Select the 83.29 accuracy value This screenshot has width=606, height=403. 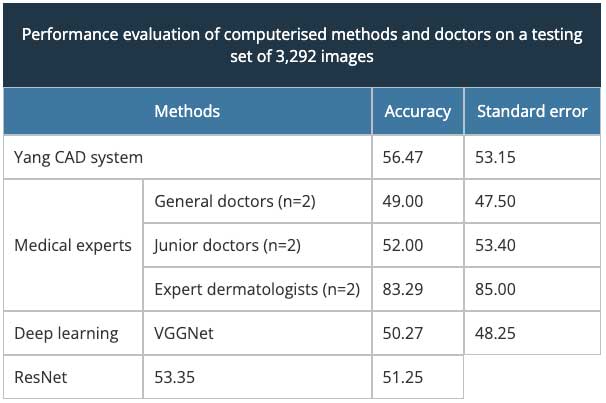tap(403, 289)
